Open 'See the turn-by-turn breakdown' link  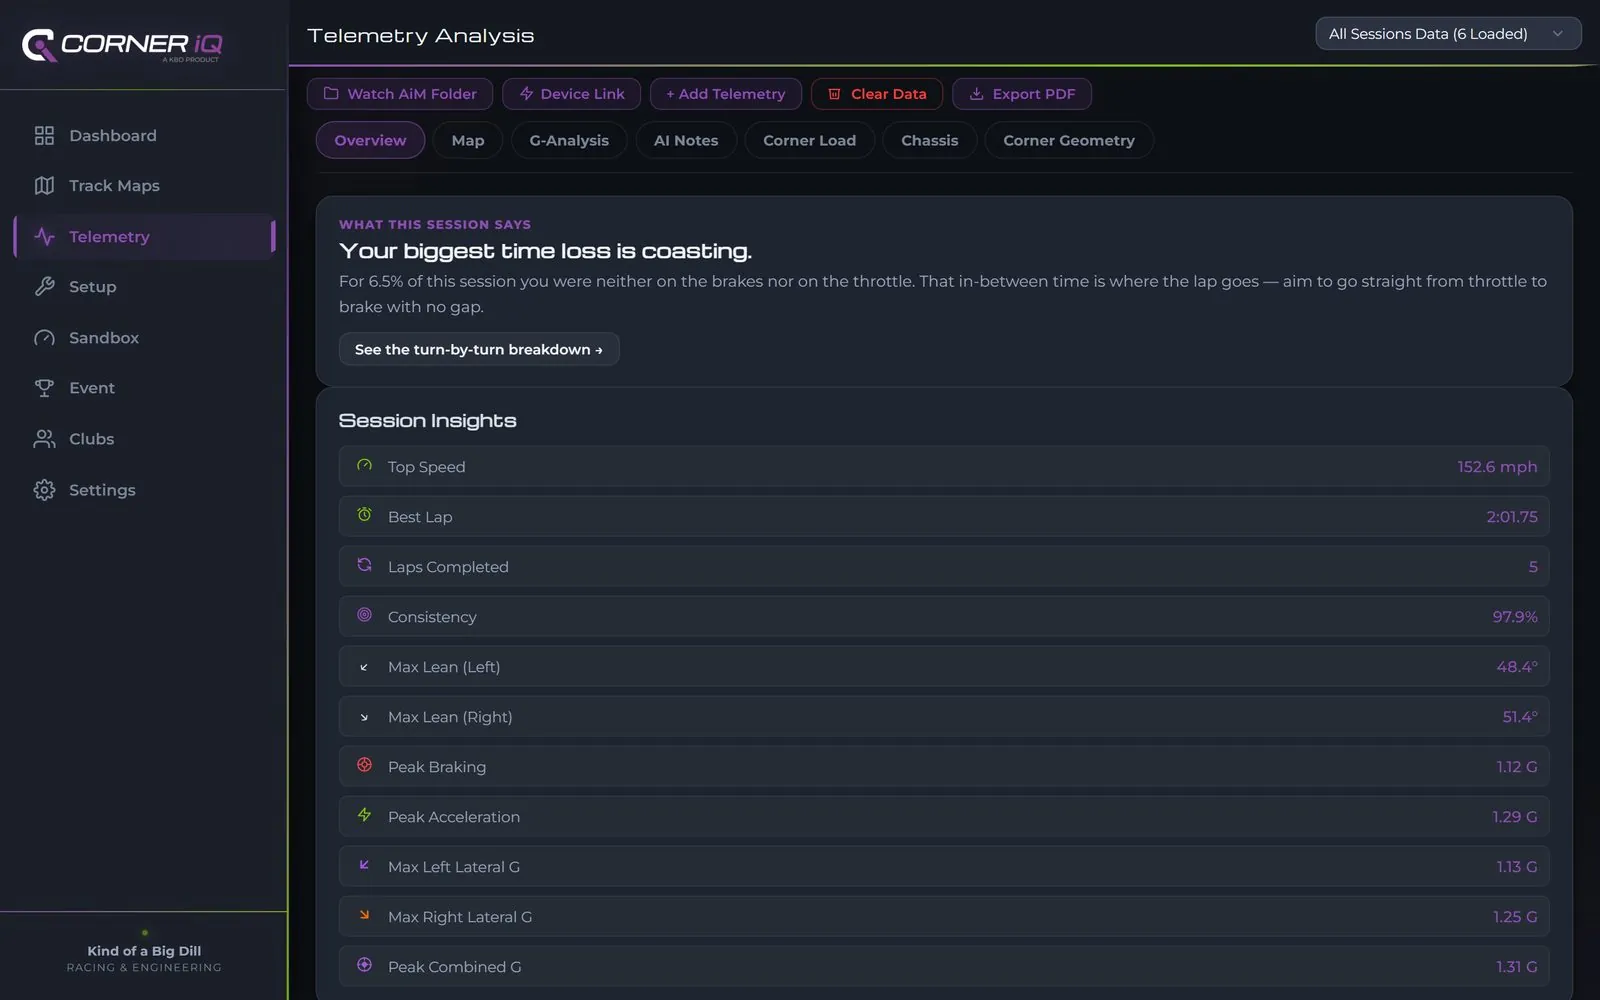[x=479, y=349]
